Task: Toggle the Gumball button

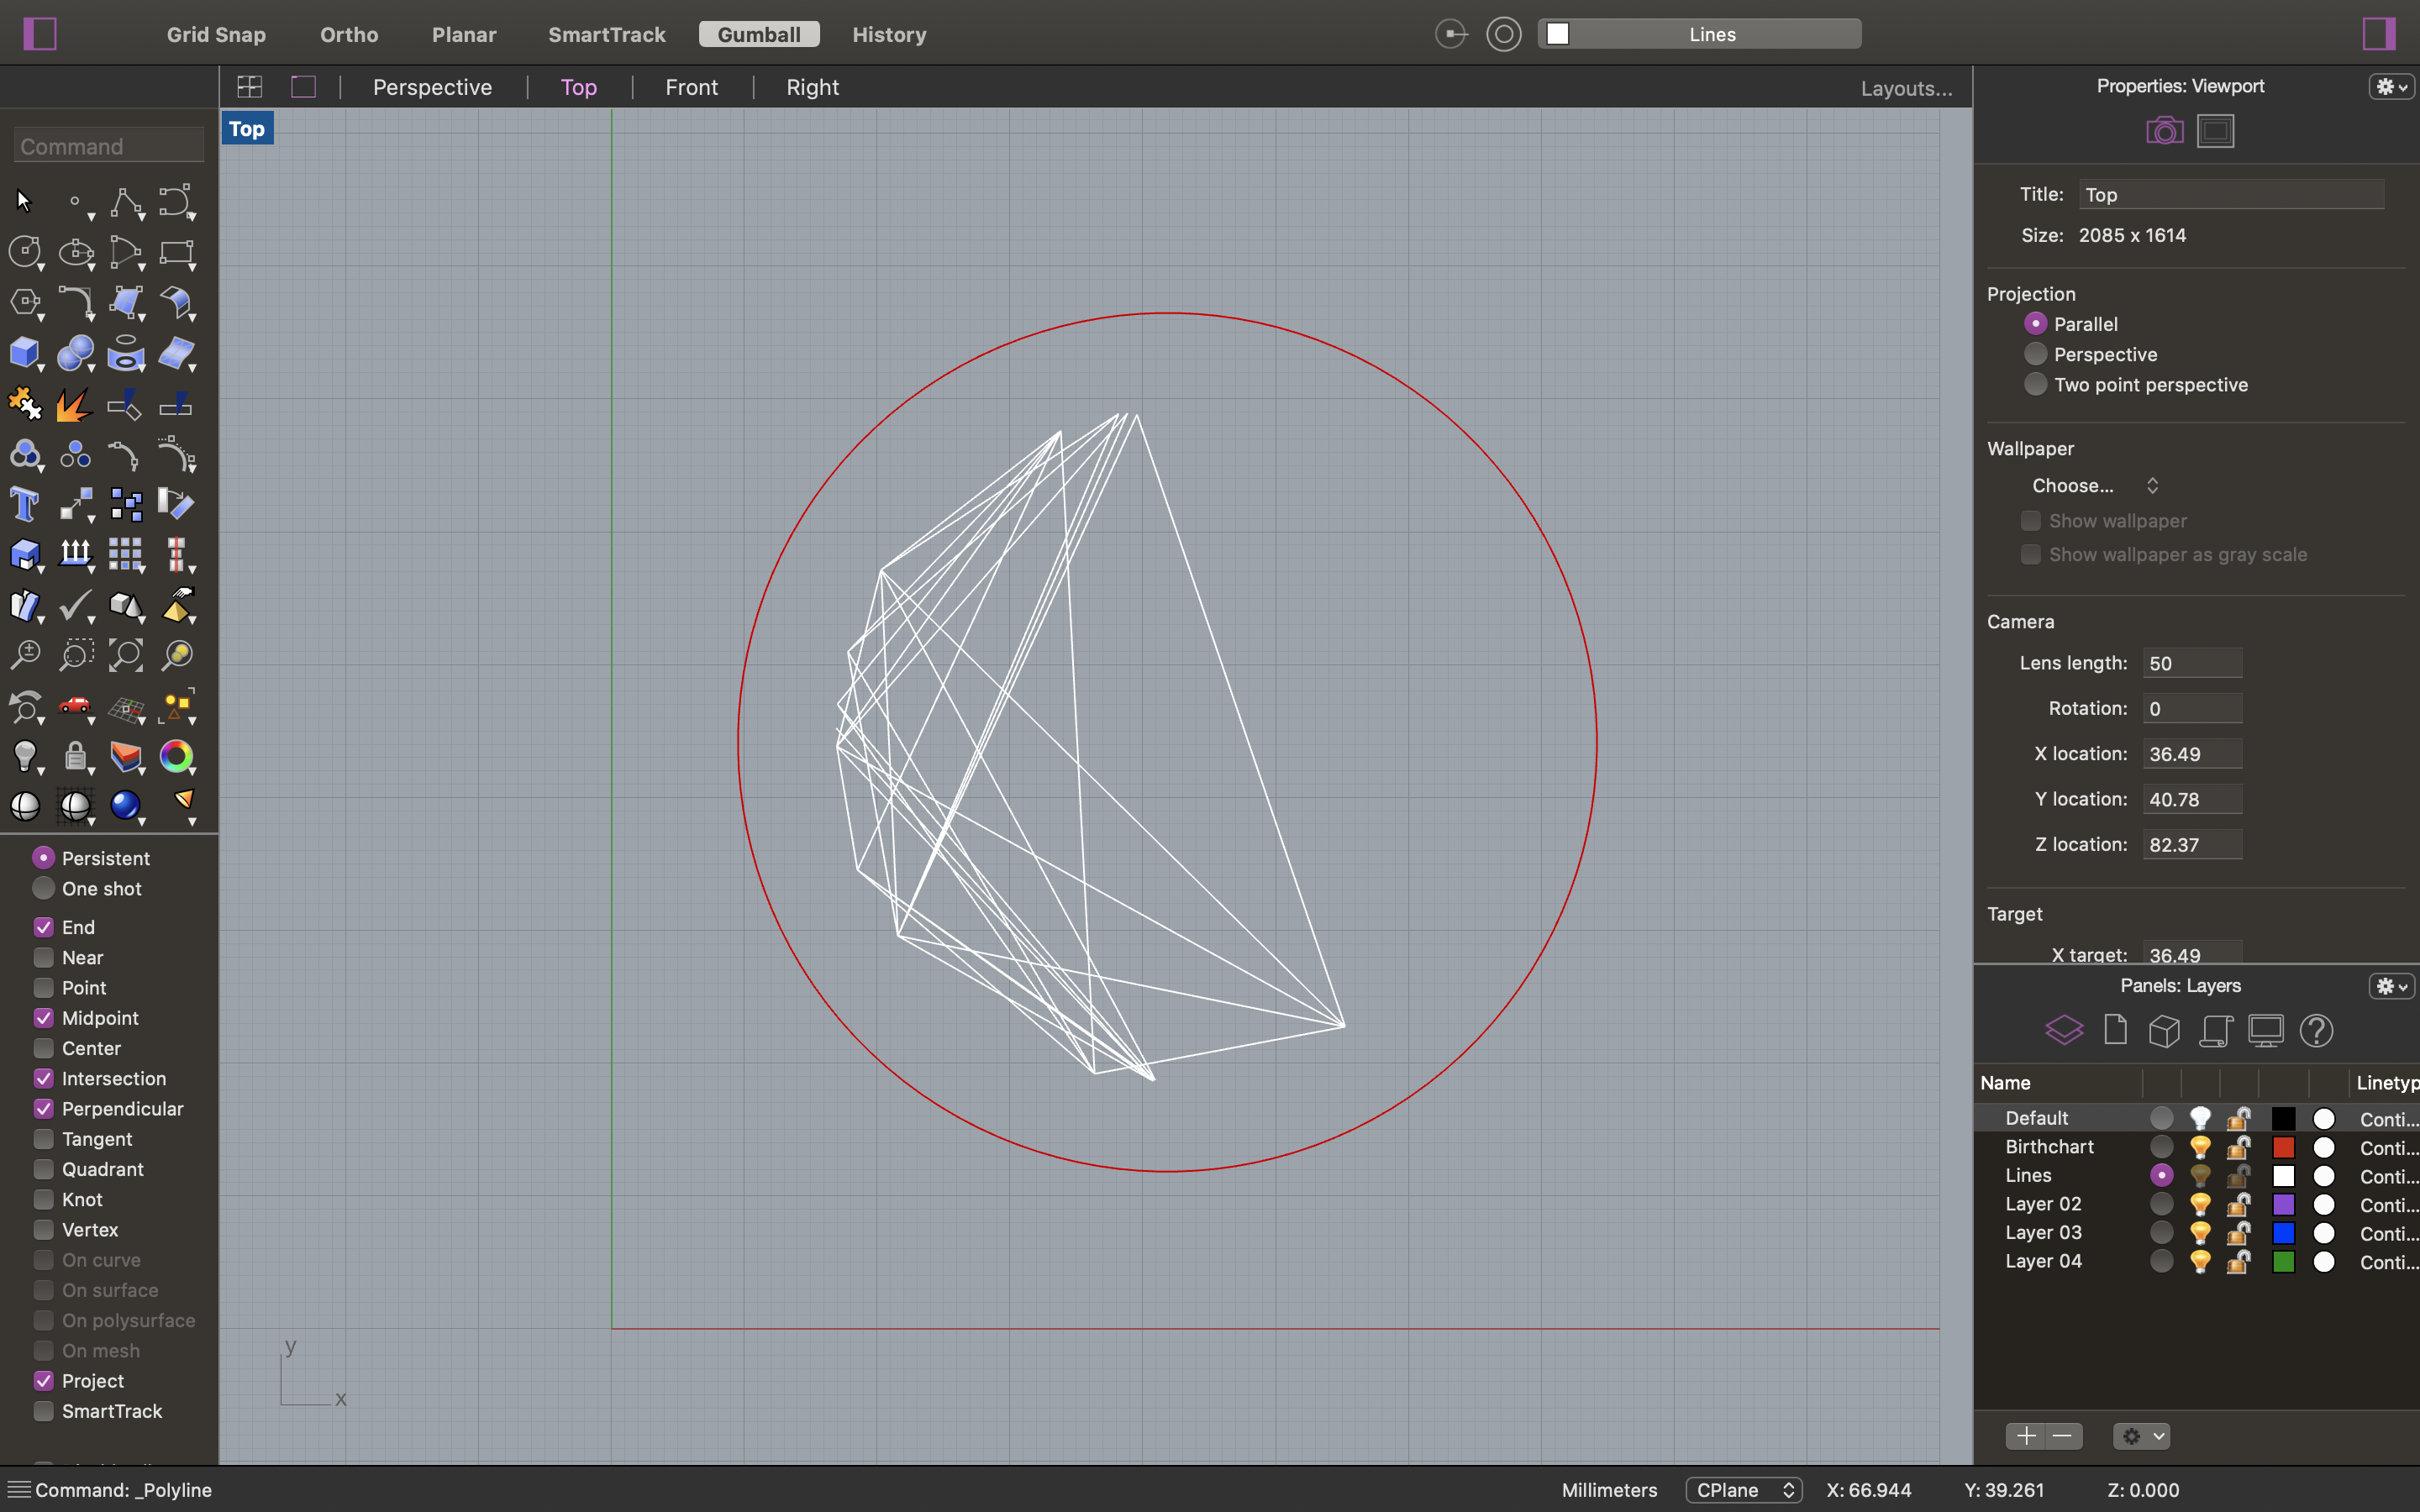Action: coord(759,34)
